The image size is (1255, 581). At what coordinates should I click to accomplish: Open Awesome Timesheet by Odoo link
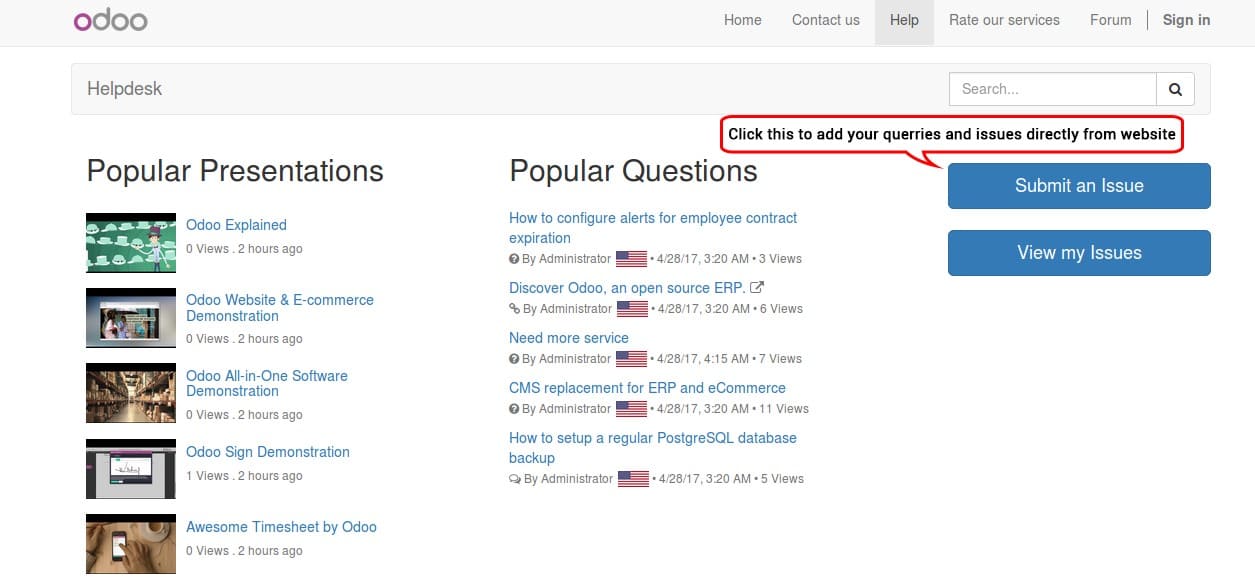281,527
